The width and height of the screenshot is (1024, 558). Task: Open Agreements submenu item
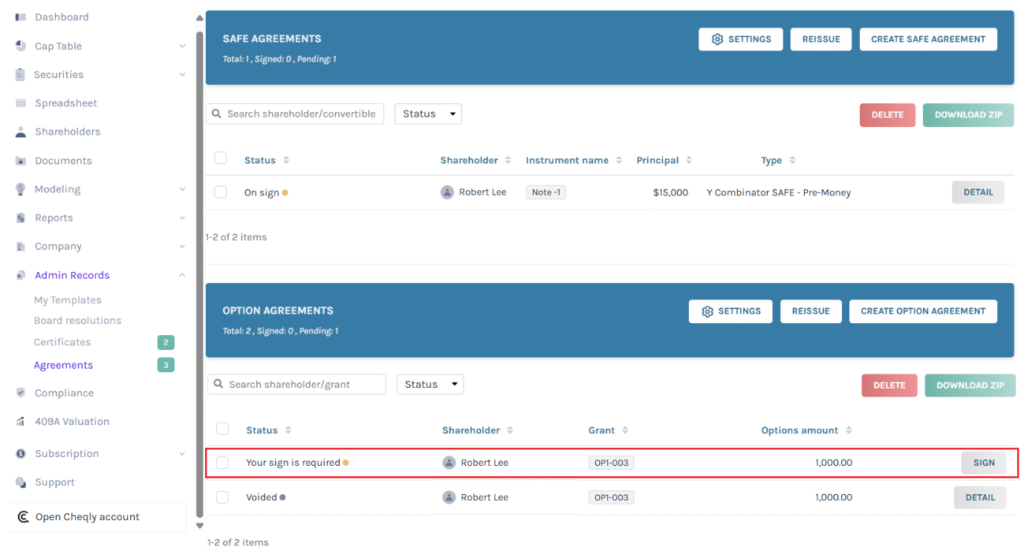[x=63, y=365]
